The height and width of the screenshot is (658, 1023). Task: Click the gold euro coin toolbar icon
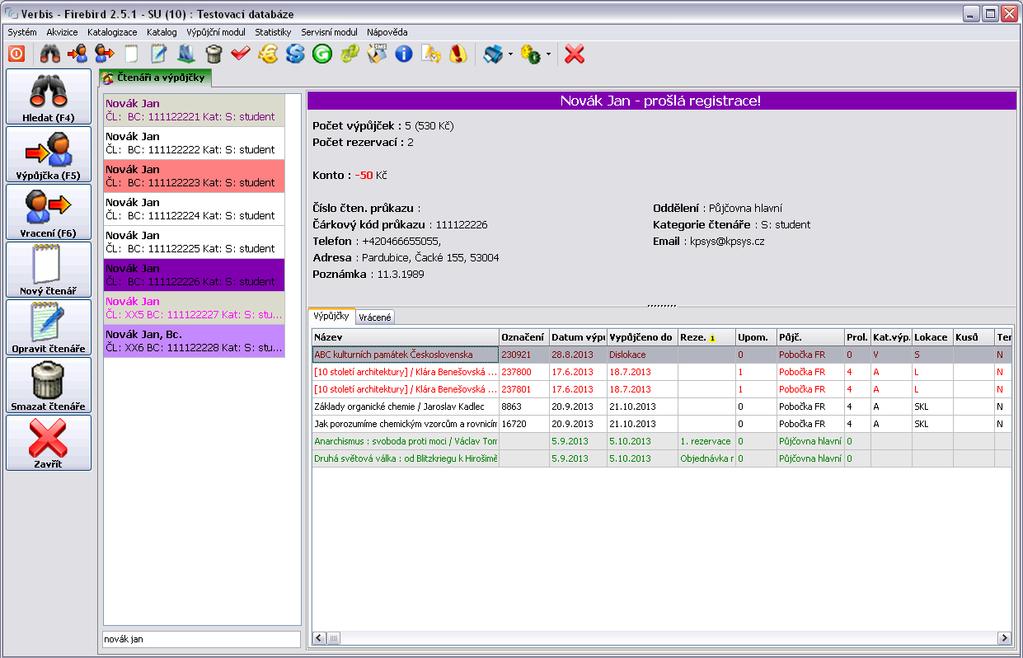pyautogui.click(x=267, y=54)
